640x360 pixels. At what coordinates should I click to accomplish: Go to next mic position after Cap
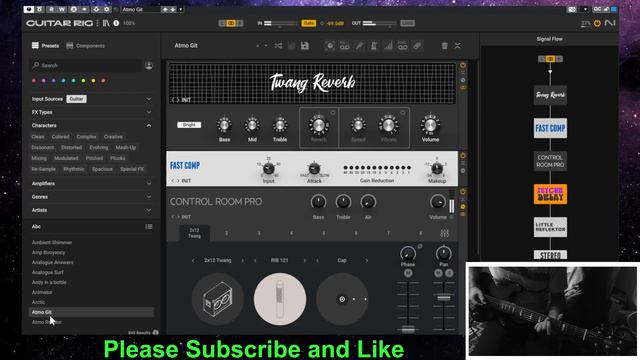[x=367, y=260]
